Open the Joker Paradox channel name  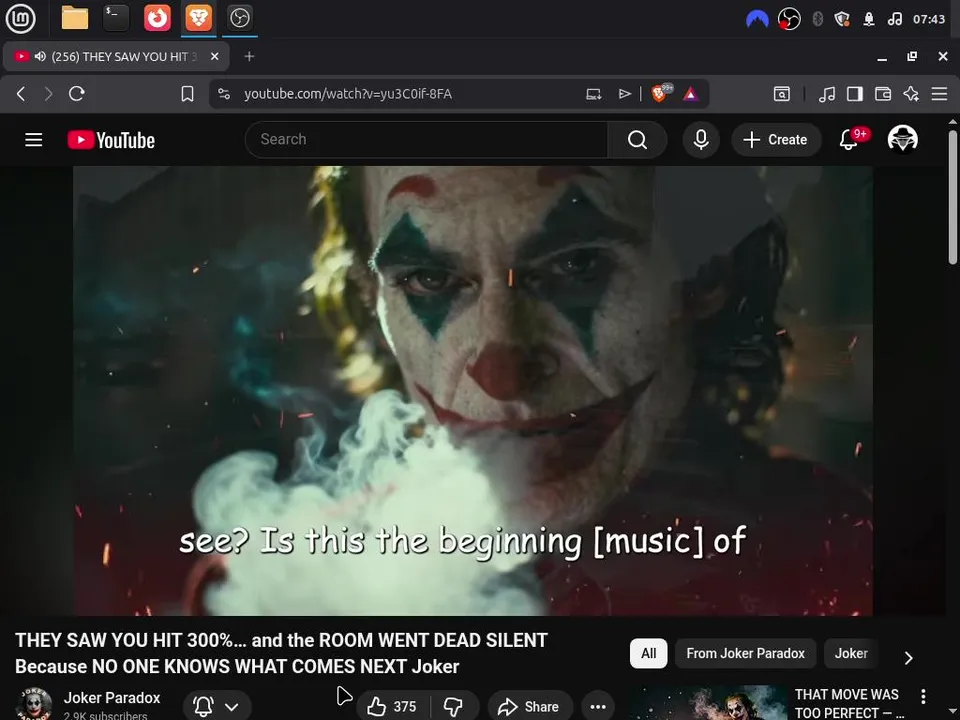tap(112, 698)
